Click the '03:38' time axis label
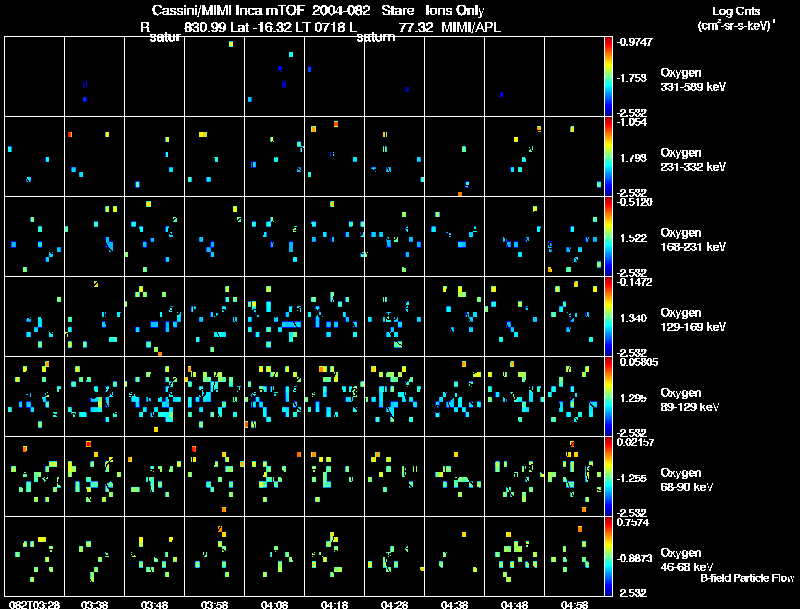800x609 pixels. pyautogui.click(x=94, y=604)
